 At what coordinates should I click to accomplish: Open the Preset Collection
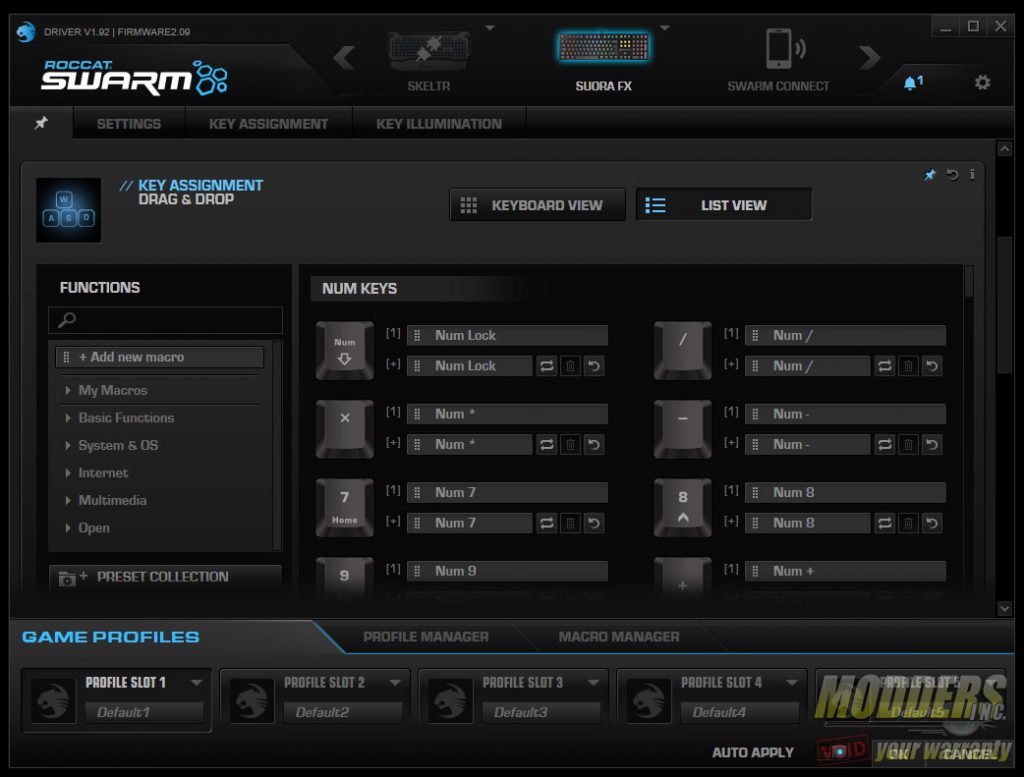(x=165, y=577)
